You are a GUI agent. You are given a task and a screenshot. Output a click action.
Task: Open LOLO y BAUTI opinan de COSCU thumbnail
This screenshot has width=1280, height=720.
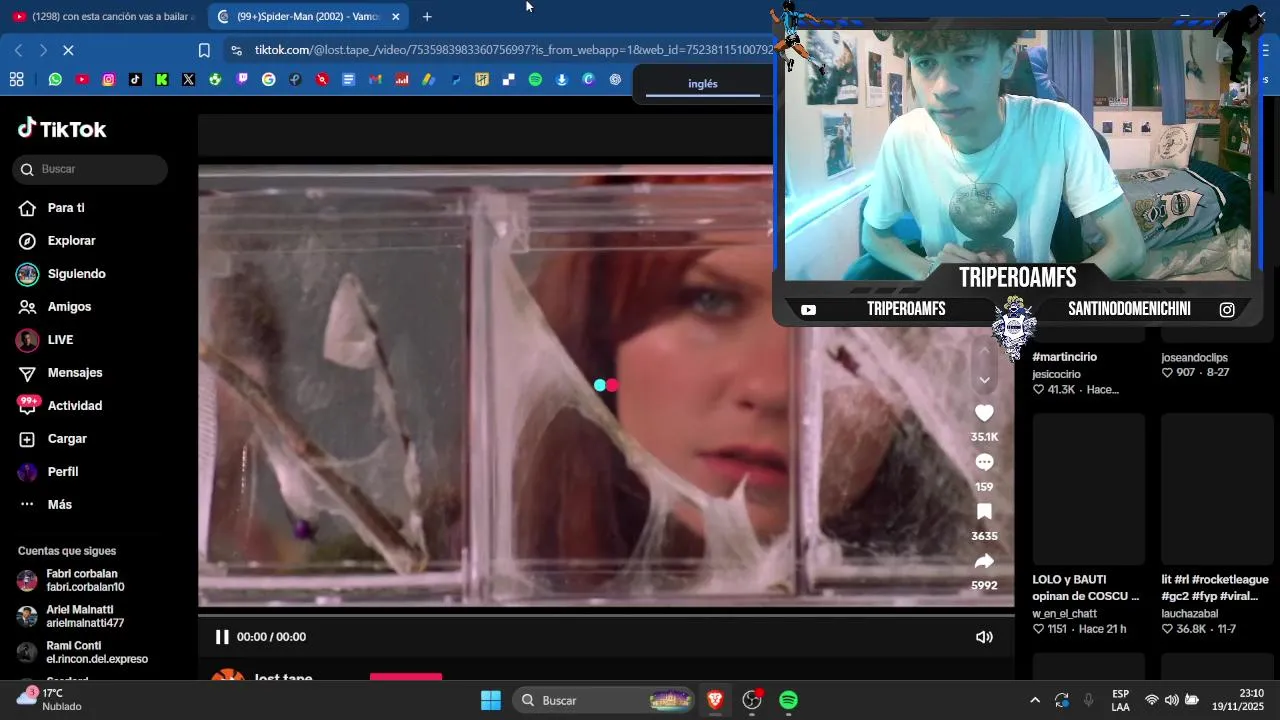[1088, 490]
